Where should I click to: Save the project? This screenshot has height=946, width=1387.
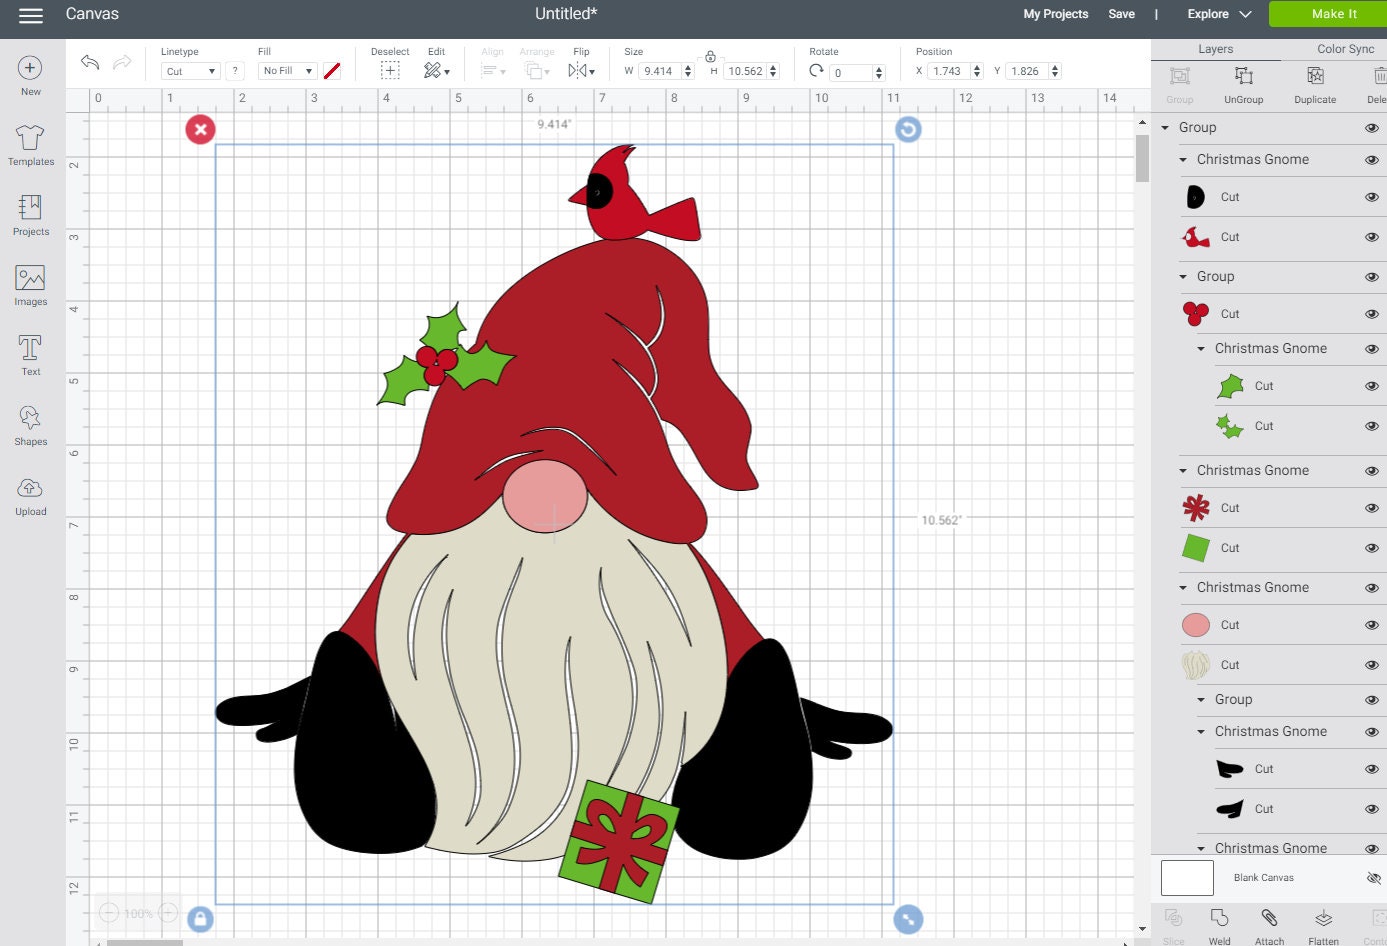pyautogui.click(x=1121, y=14)
